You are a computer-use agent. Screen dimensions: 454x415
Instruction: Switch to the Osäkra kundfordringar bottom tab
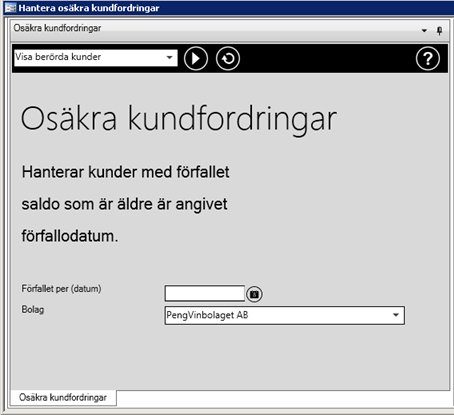tap(63, 397)
